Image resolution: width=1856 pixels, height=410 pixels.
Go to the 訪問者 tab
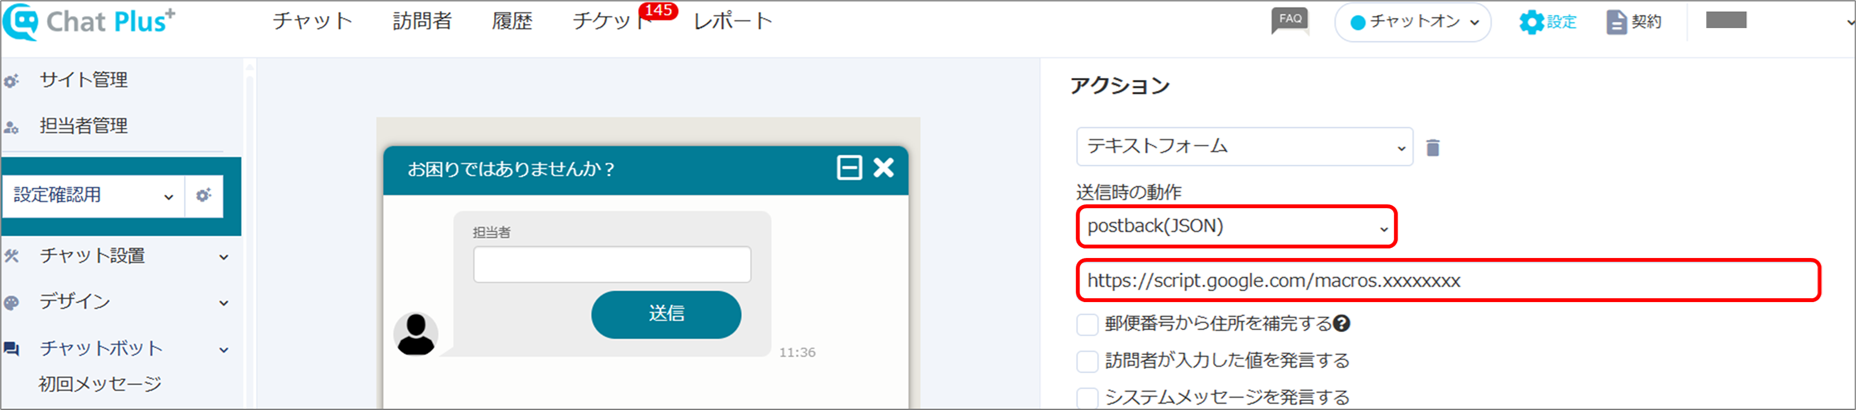click(x=422, y=21)
